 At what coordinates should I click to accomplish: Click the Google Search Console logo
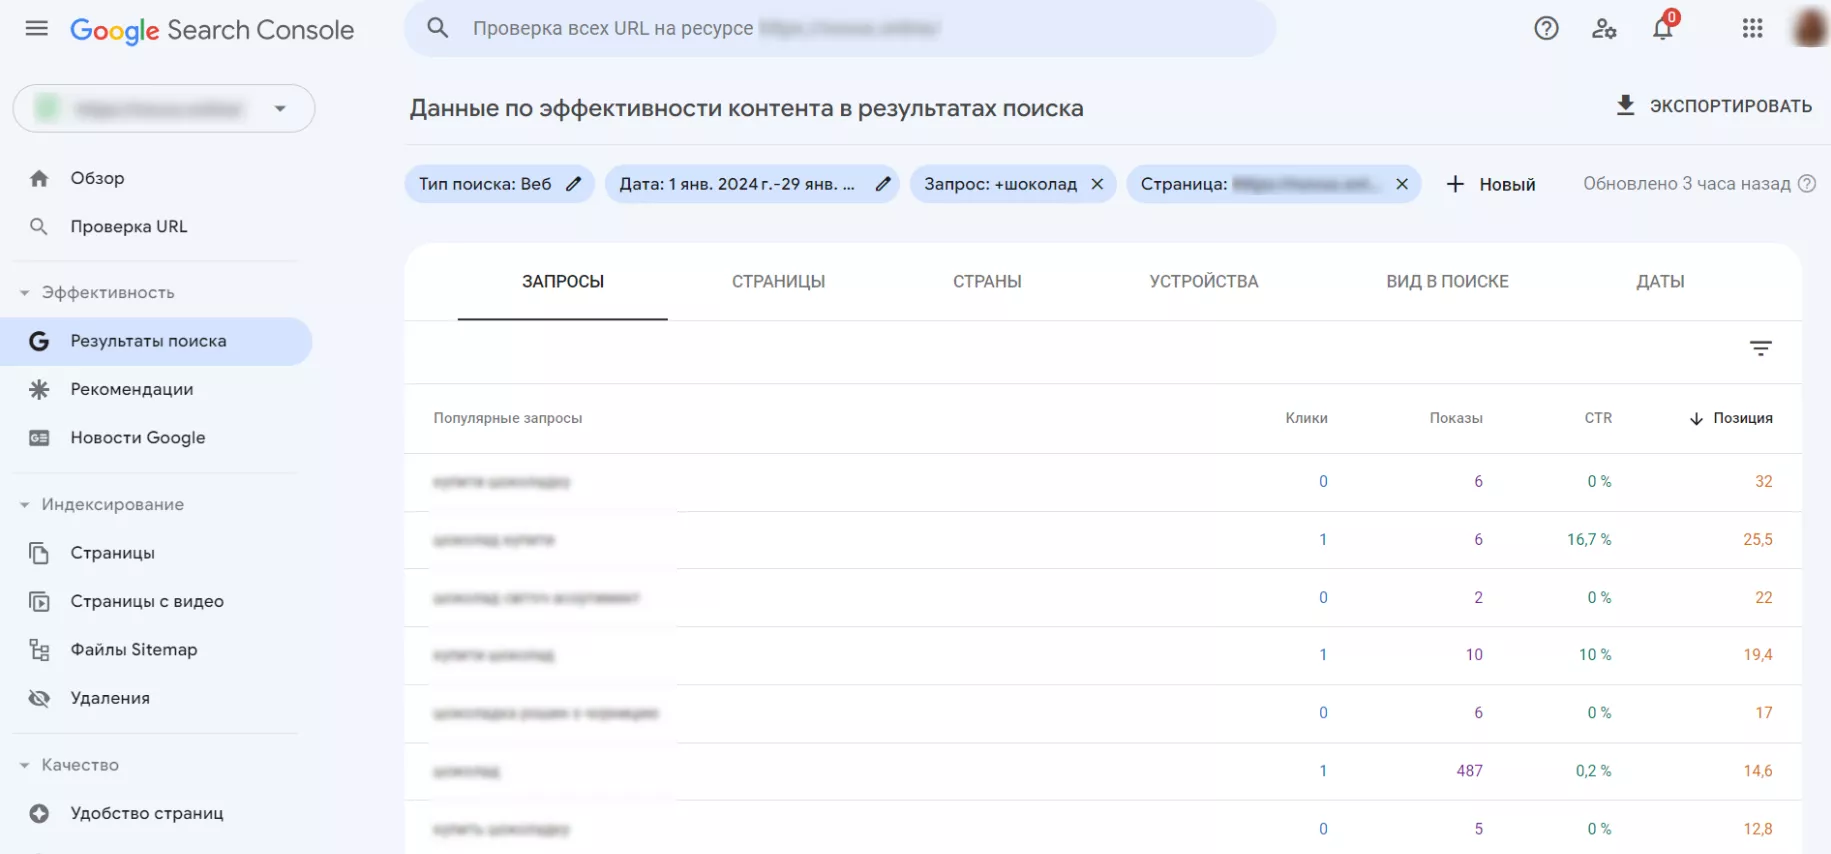[x=212, y=30]
